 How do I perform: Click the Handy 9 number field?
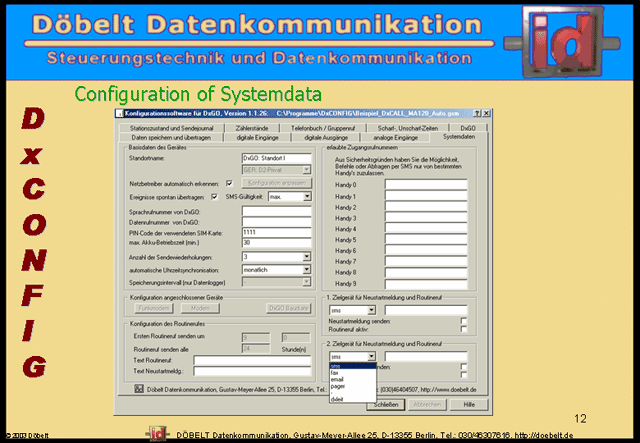[x=426, y=283]
